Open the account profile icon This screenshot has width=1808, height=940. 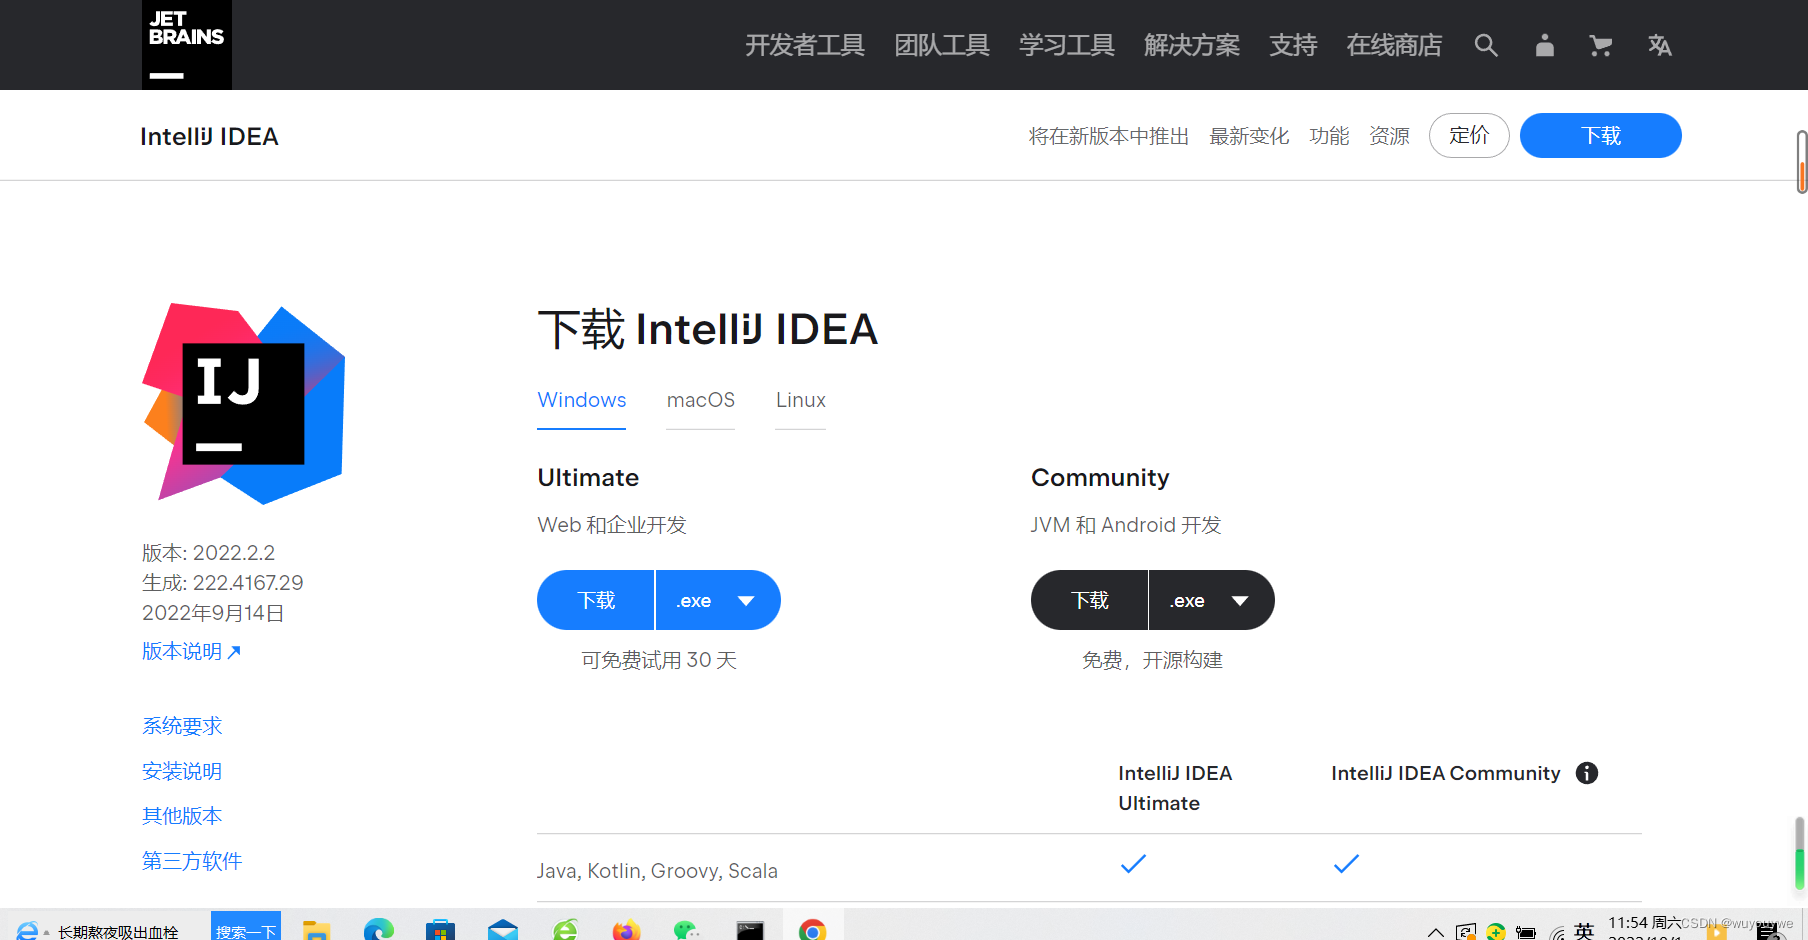click(x=1544, y=45)
